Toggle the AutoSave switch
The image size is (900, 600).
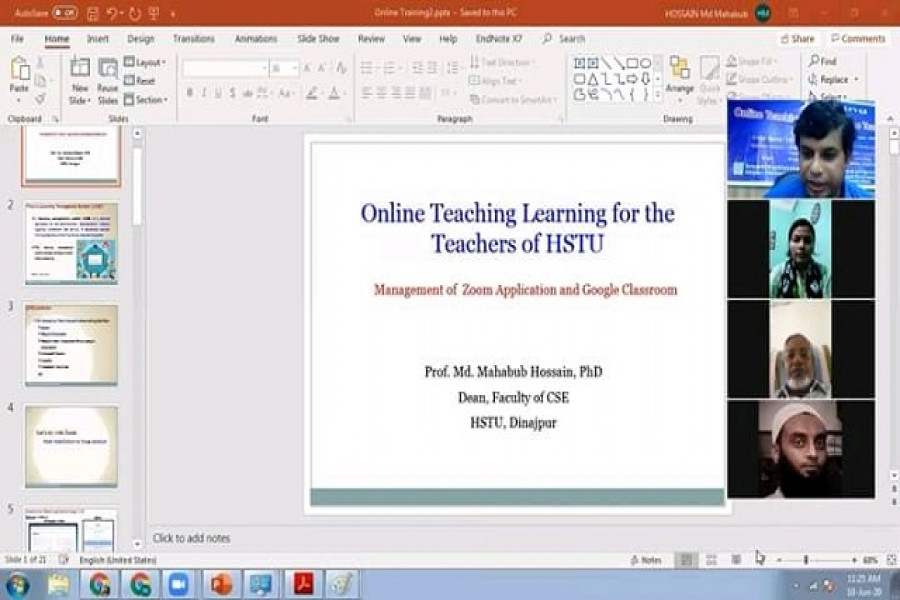click(x=65, y=13)
